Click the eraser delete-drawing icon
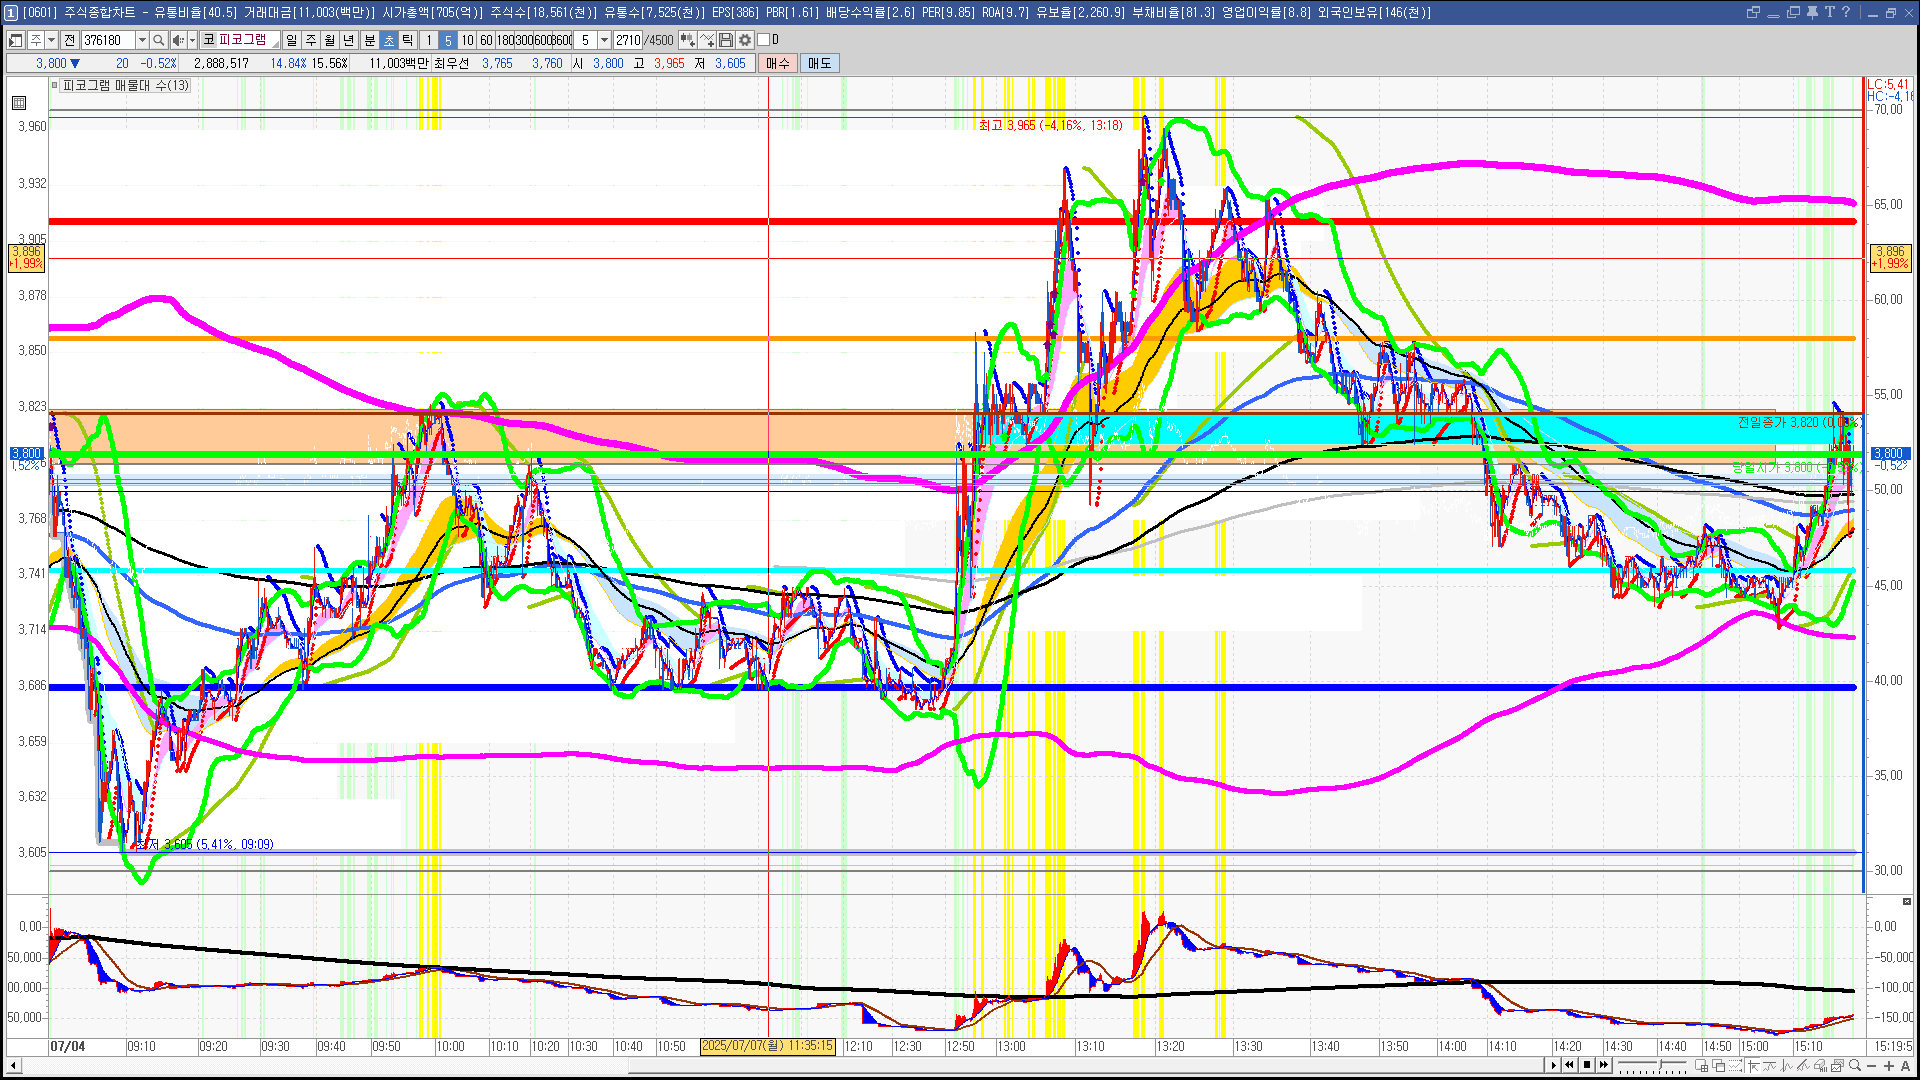The width and height of the screenshot is (1920, 1080). coord(1820,1066)
